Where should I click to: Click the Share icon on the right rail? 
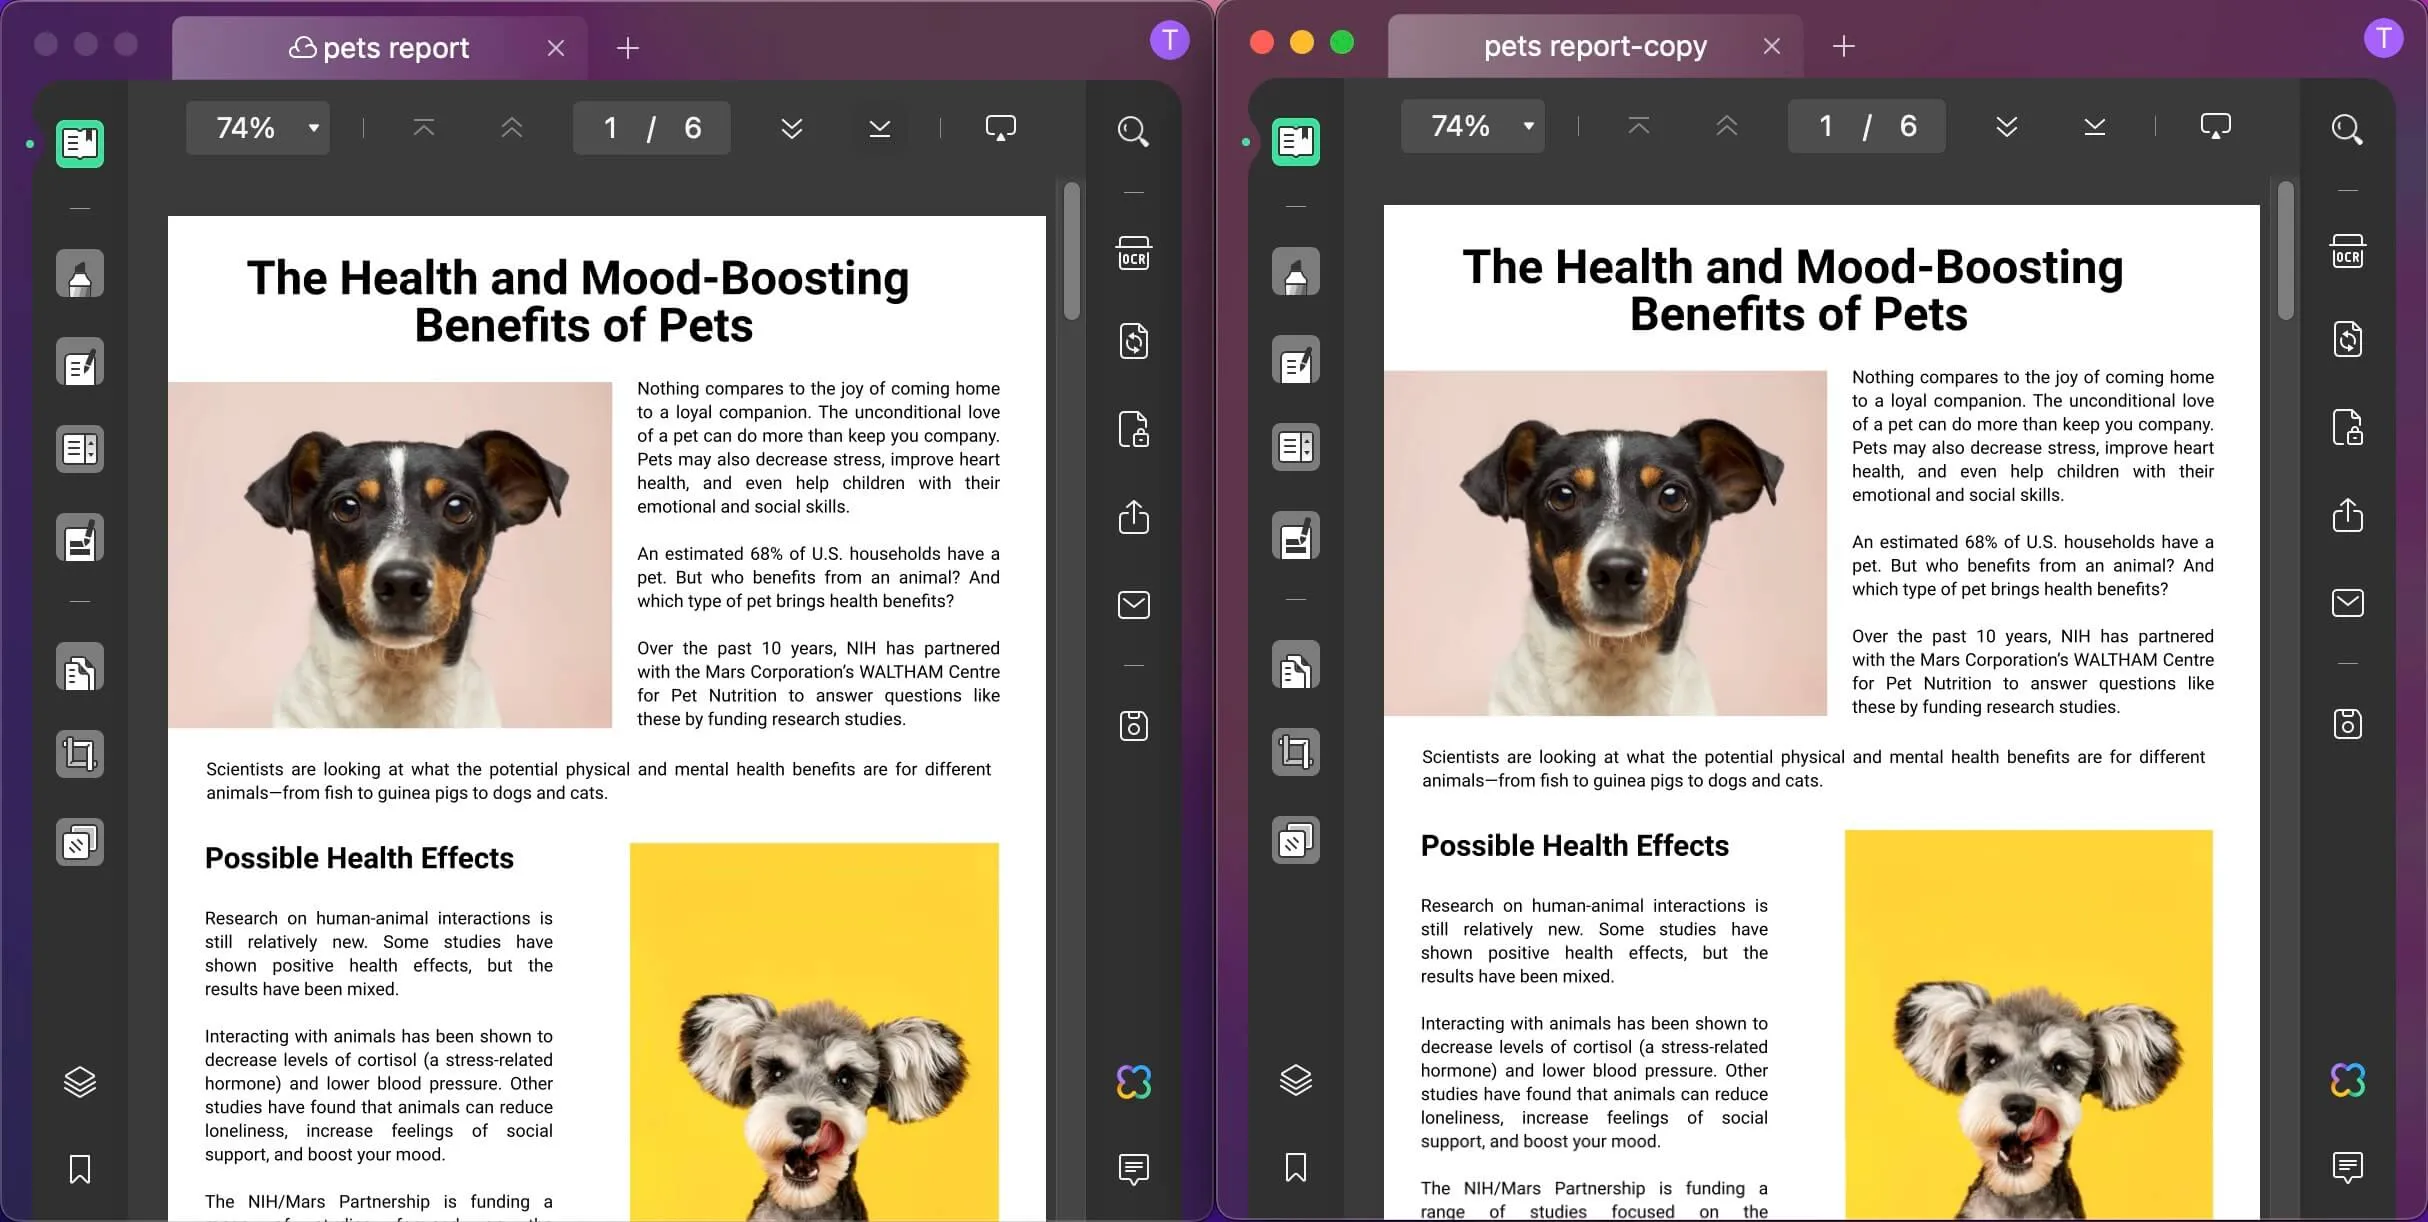point(1133,517)
